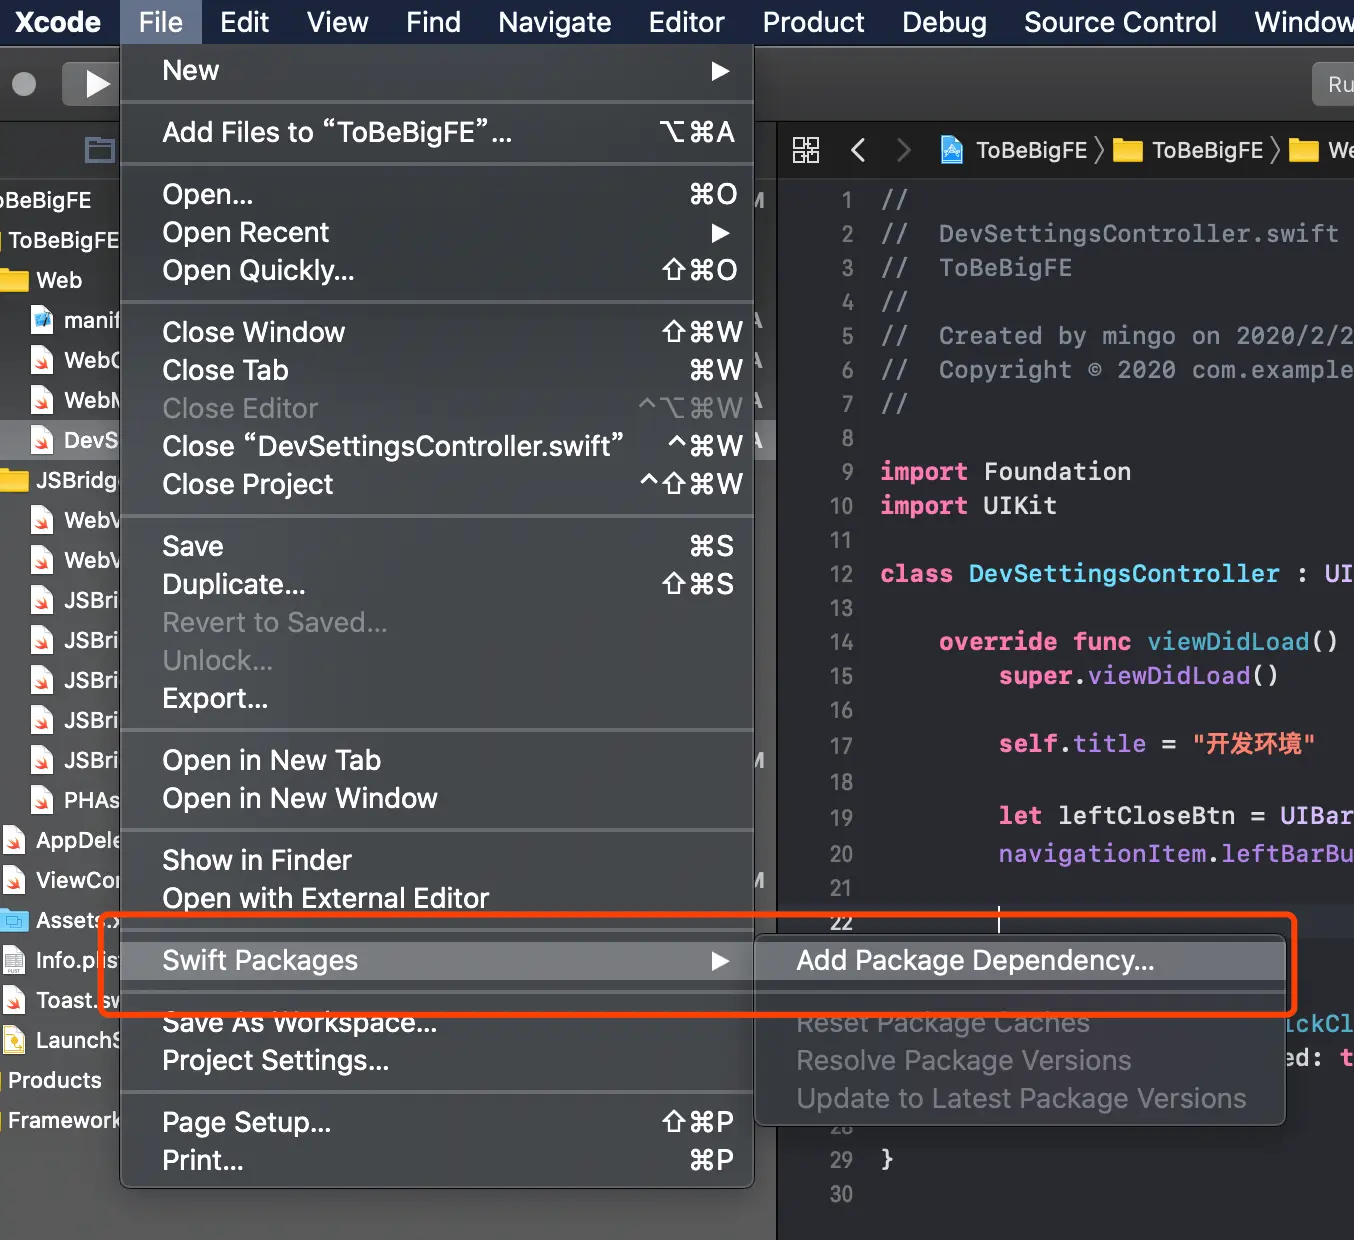The image size is (1354, 1240).
Task: Select the LaunchScreen file in the navigator
Action: (x=60, y=1040)
